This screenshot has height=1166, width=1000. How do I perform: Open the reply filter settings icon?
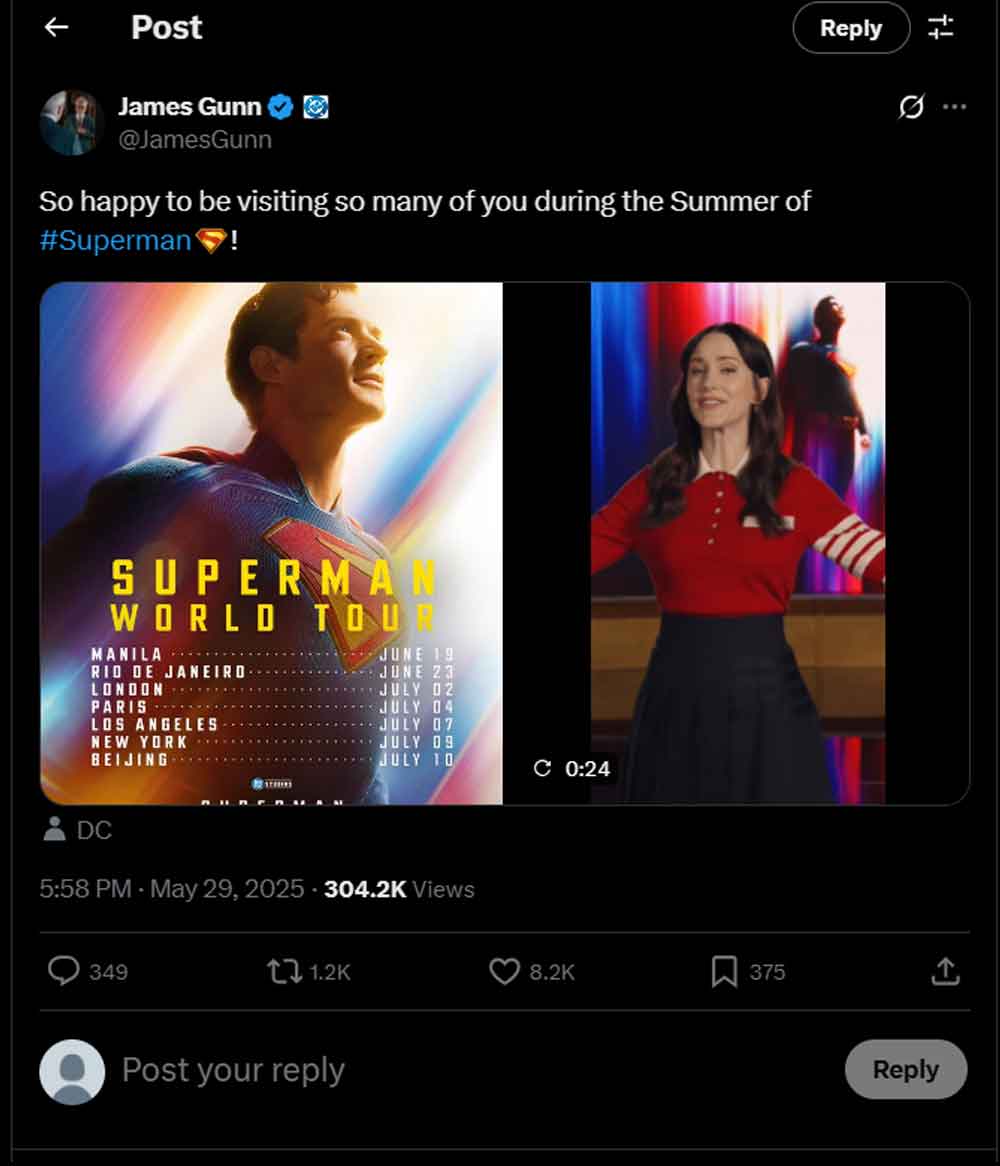(940, 28)
